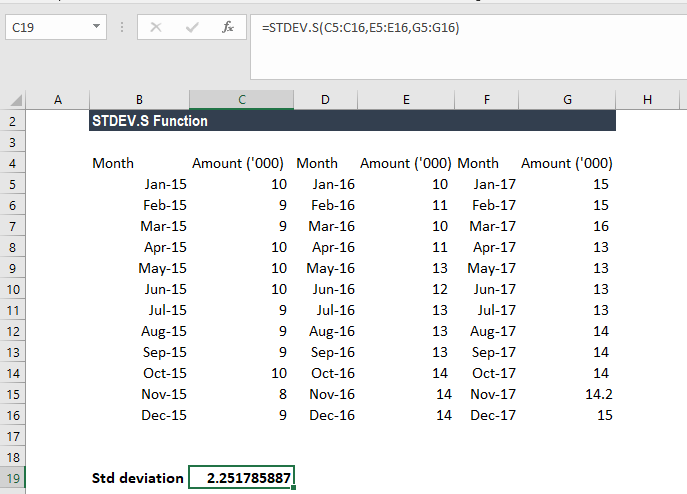Select column C header
This screenshot has height=494, width=687.
click(x=241, y=100)
